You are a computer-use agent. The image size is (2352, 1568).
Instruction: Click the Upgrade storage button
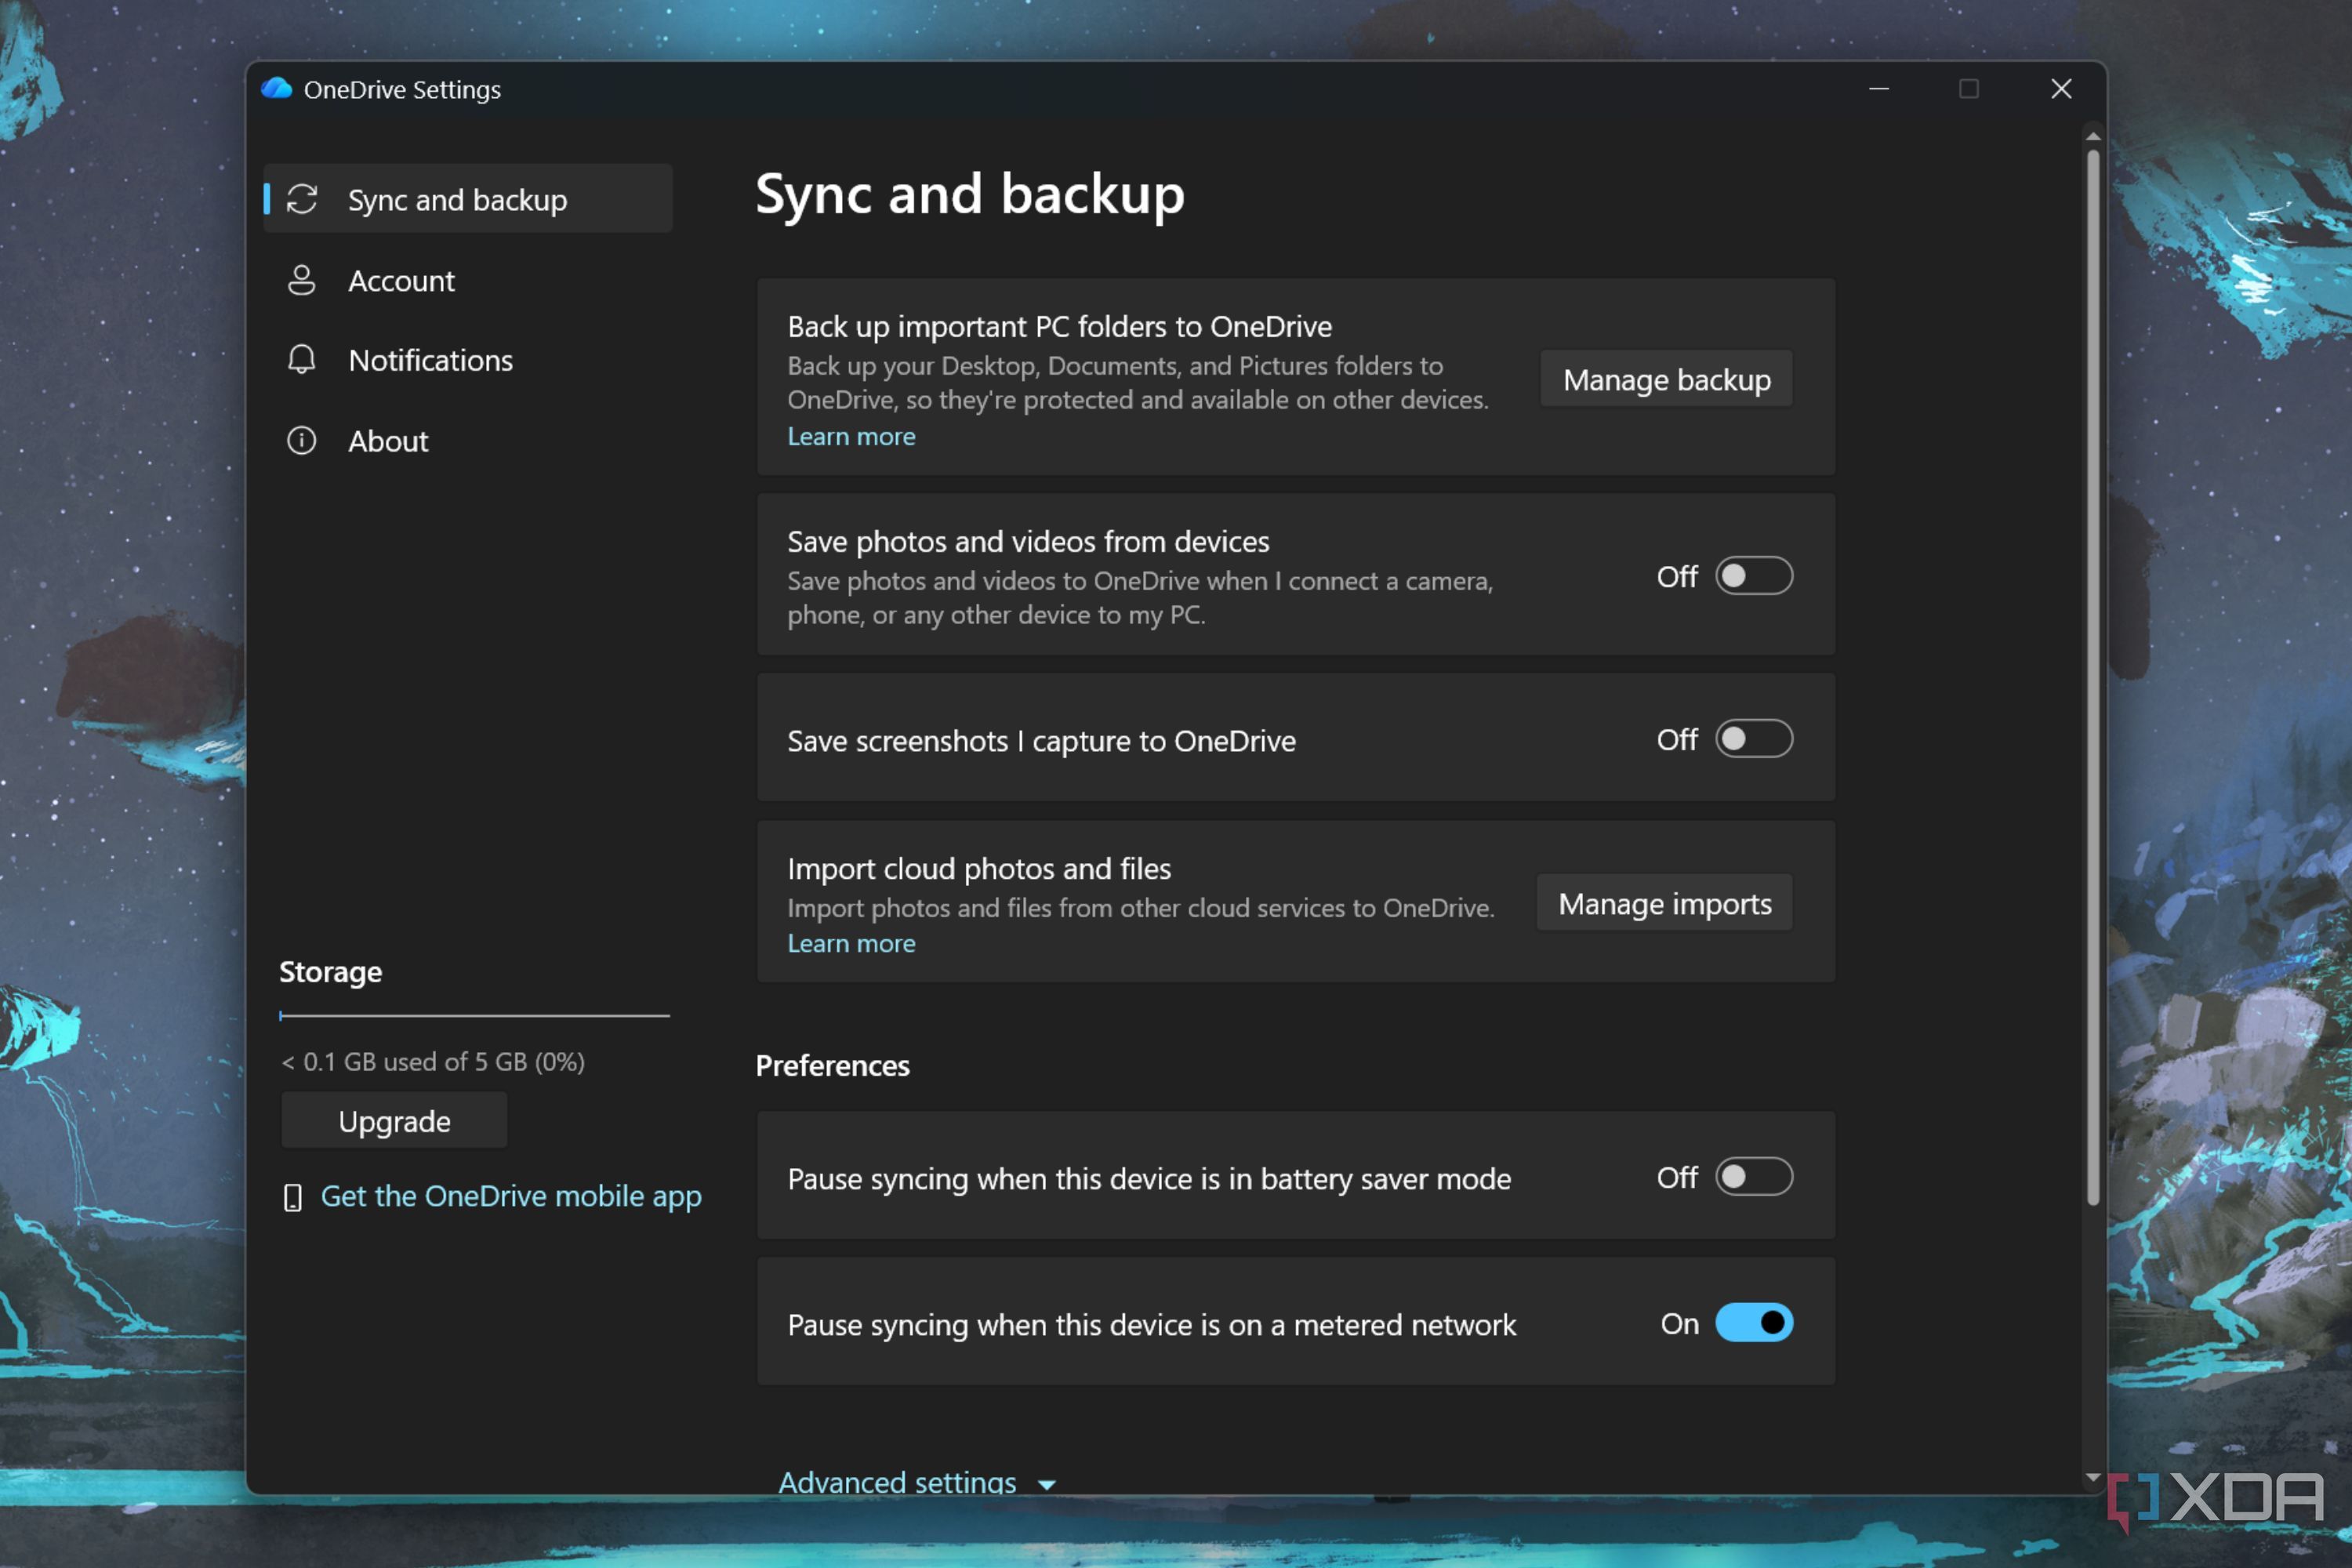[394, 1121]
